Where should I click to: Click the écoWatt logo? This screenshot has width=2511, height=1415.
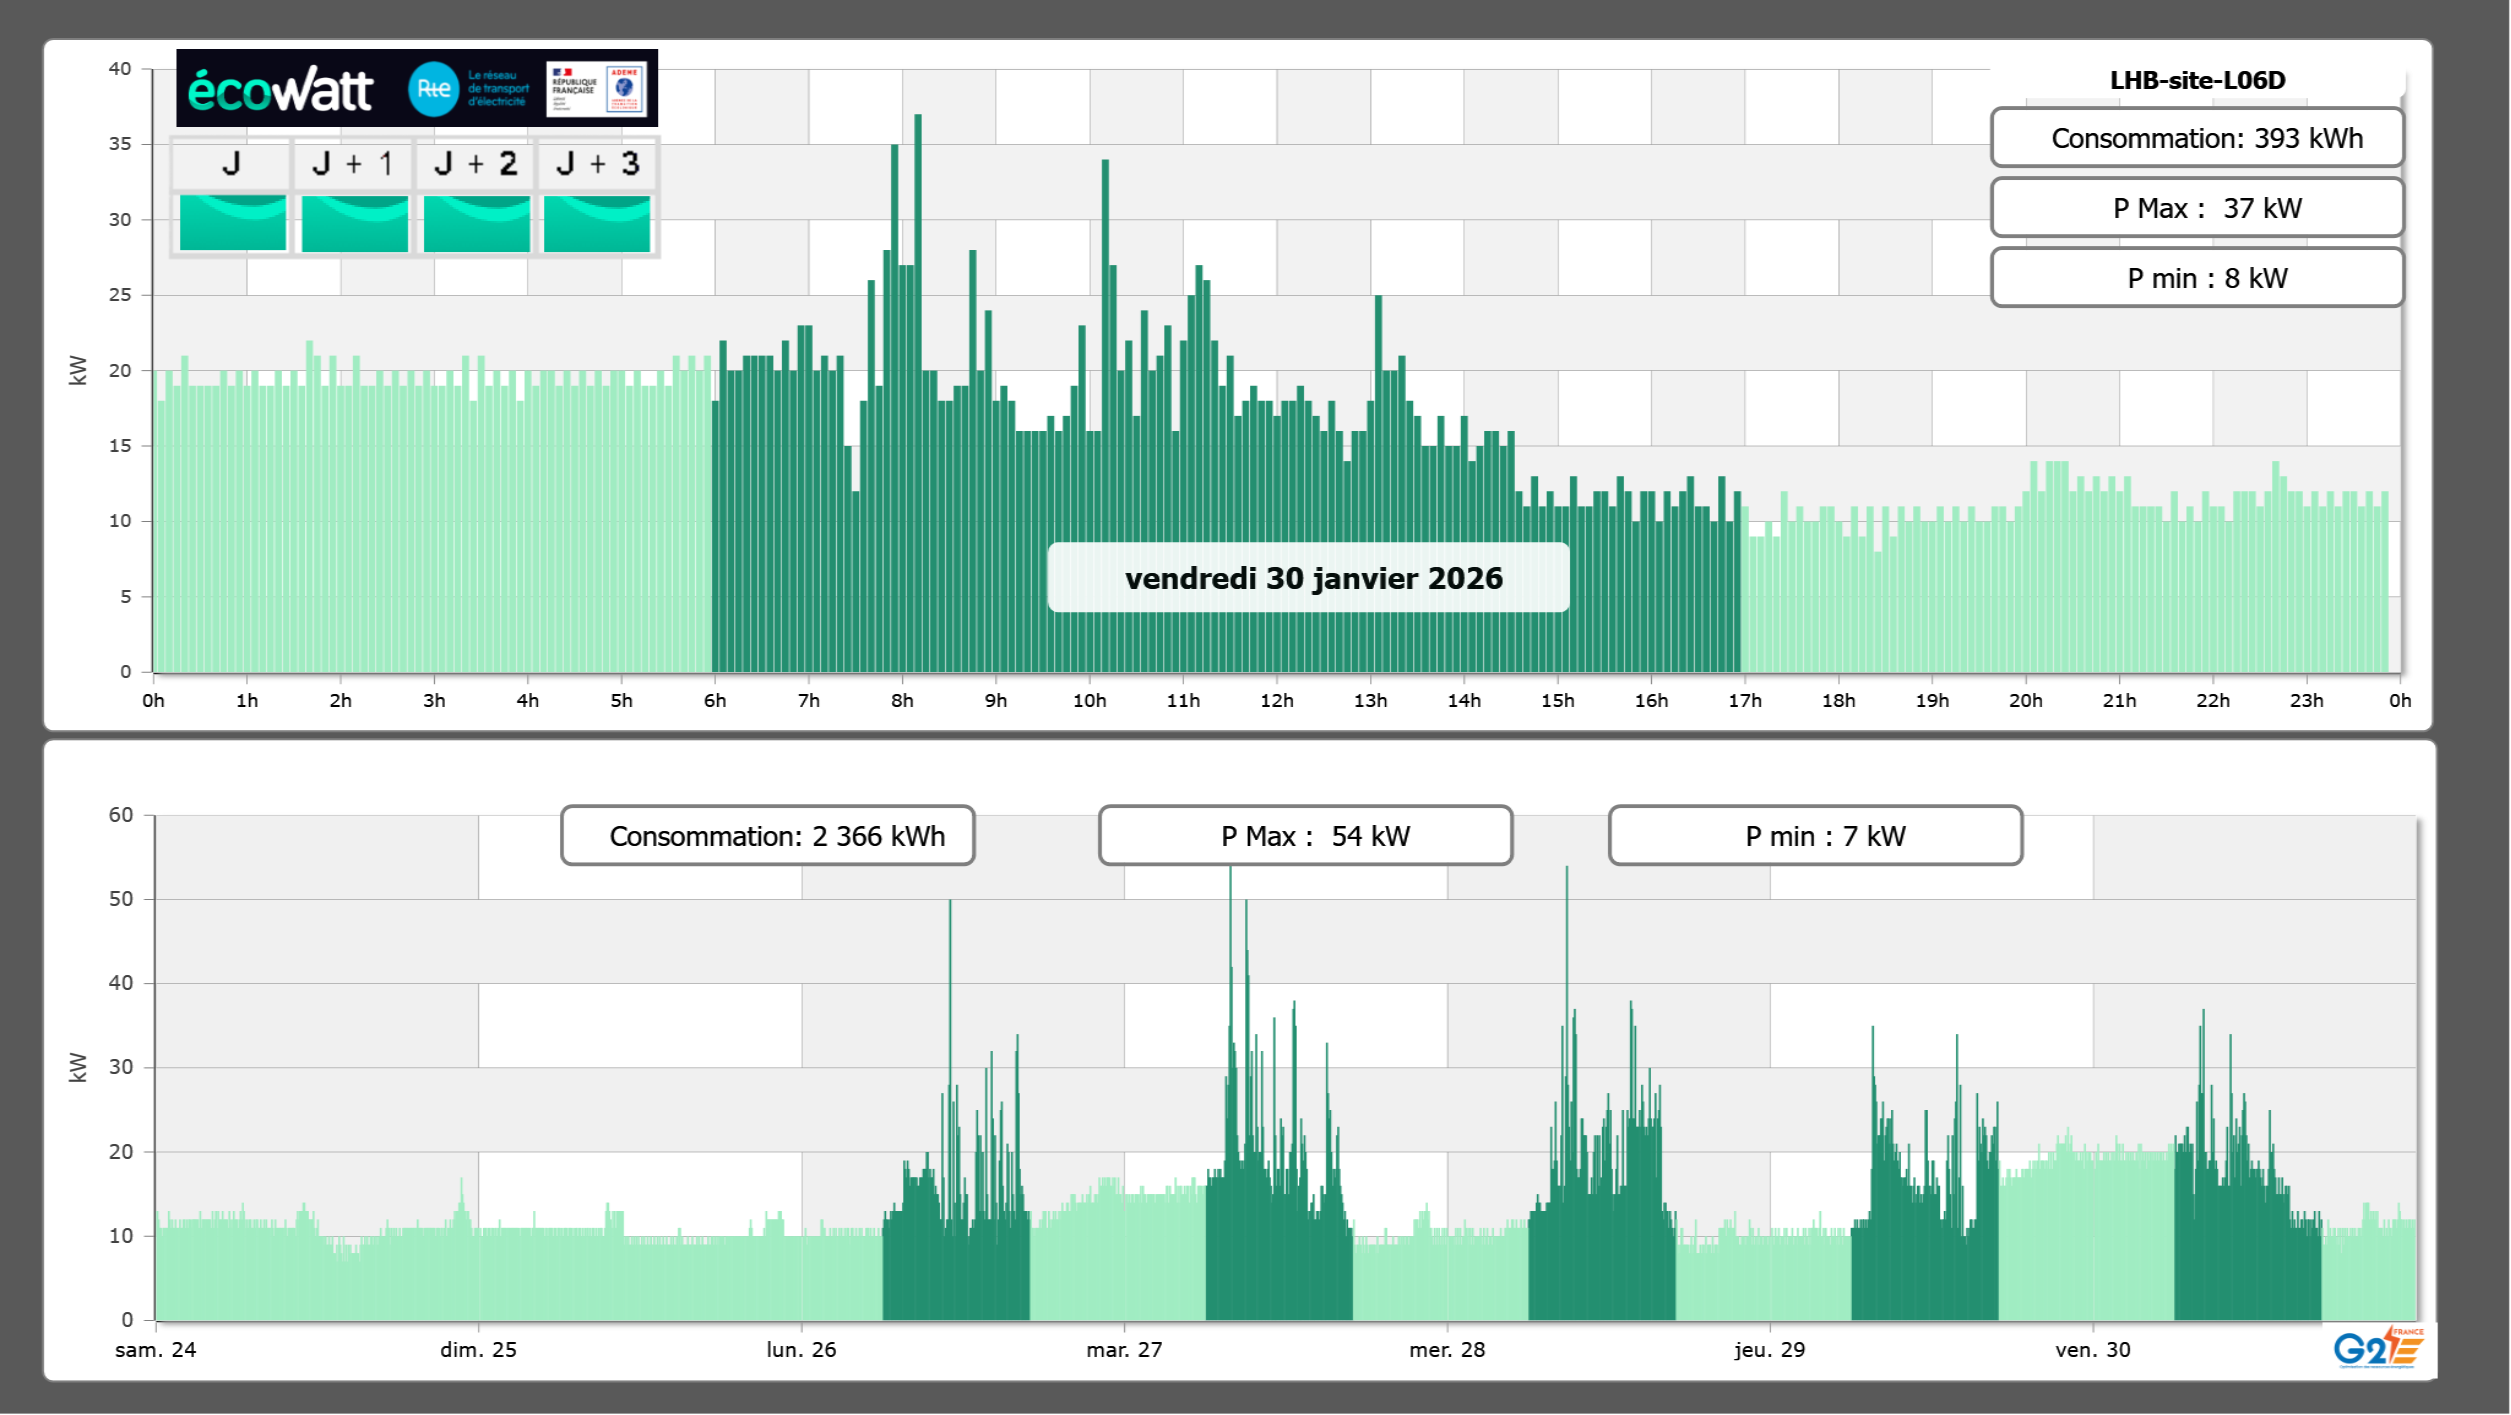(x=280, y=90)
